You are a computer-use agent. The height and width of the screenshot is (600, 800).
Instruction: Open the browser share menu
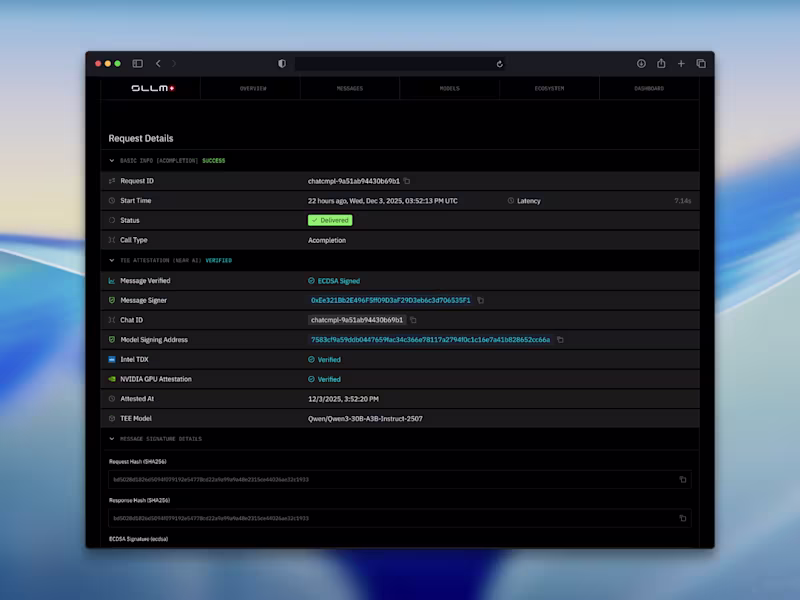coord(661,63)
